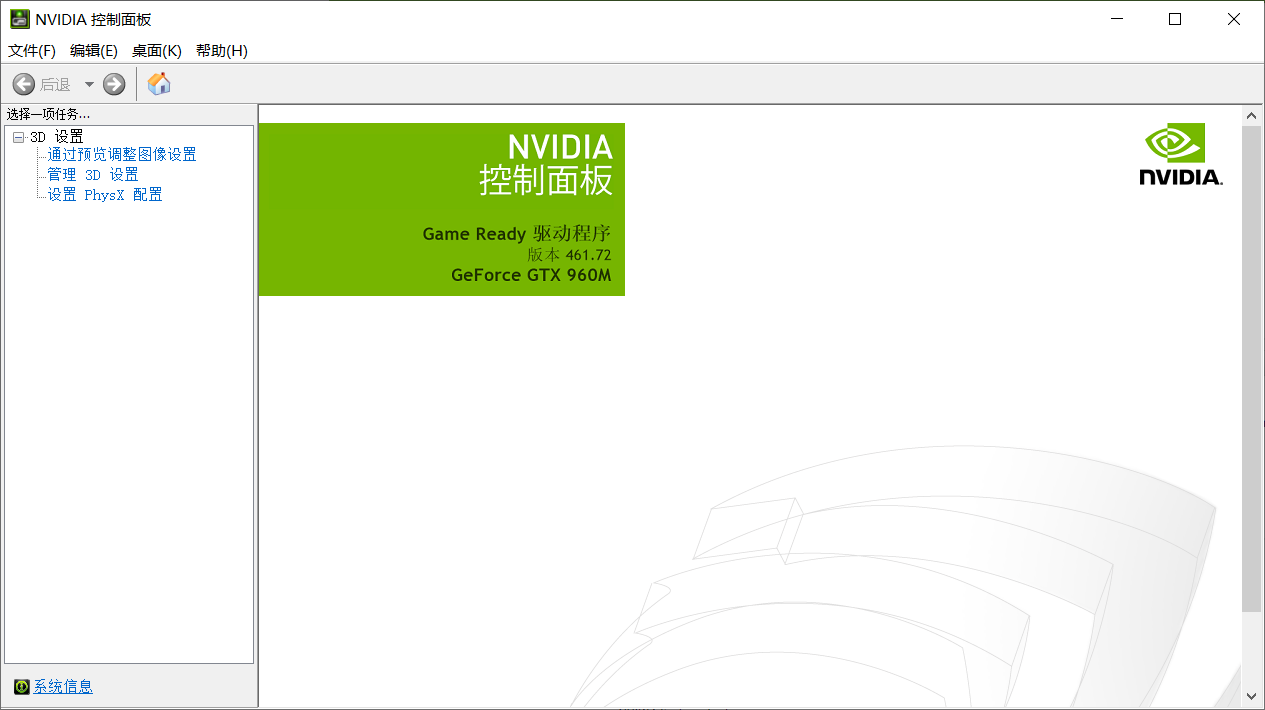Open the 编辑(E) menu
The height and width of the screenshot is (710, 1265).
coord(94,51)
